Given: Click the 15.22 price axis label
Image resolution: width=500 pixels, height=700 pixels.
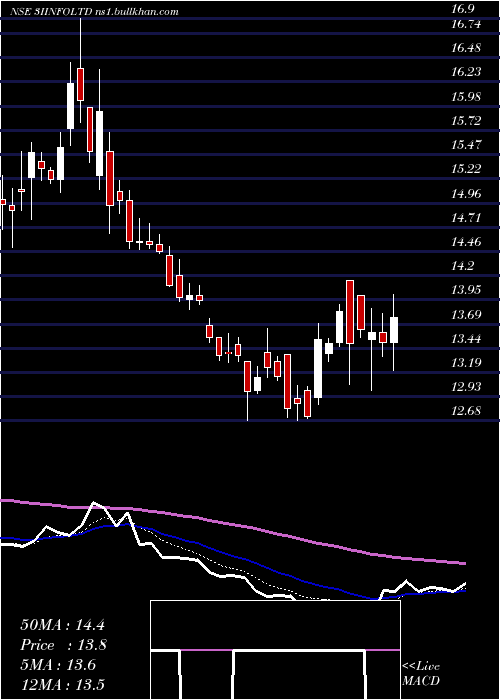Looking at the screenshot, I should tap(467, 169).
